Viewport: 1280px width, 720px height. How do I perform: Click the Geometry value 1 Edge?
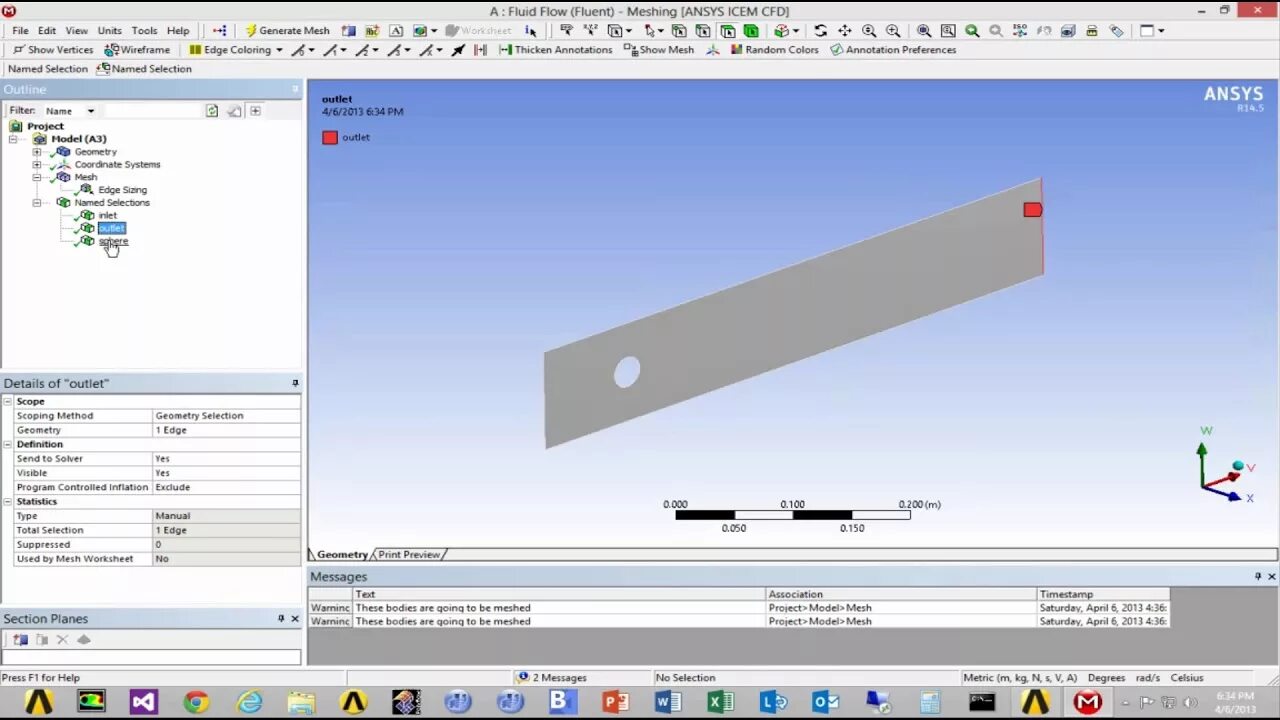tap(226, 430)
